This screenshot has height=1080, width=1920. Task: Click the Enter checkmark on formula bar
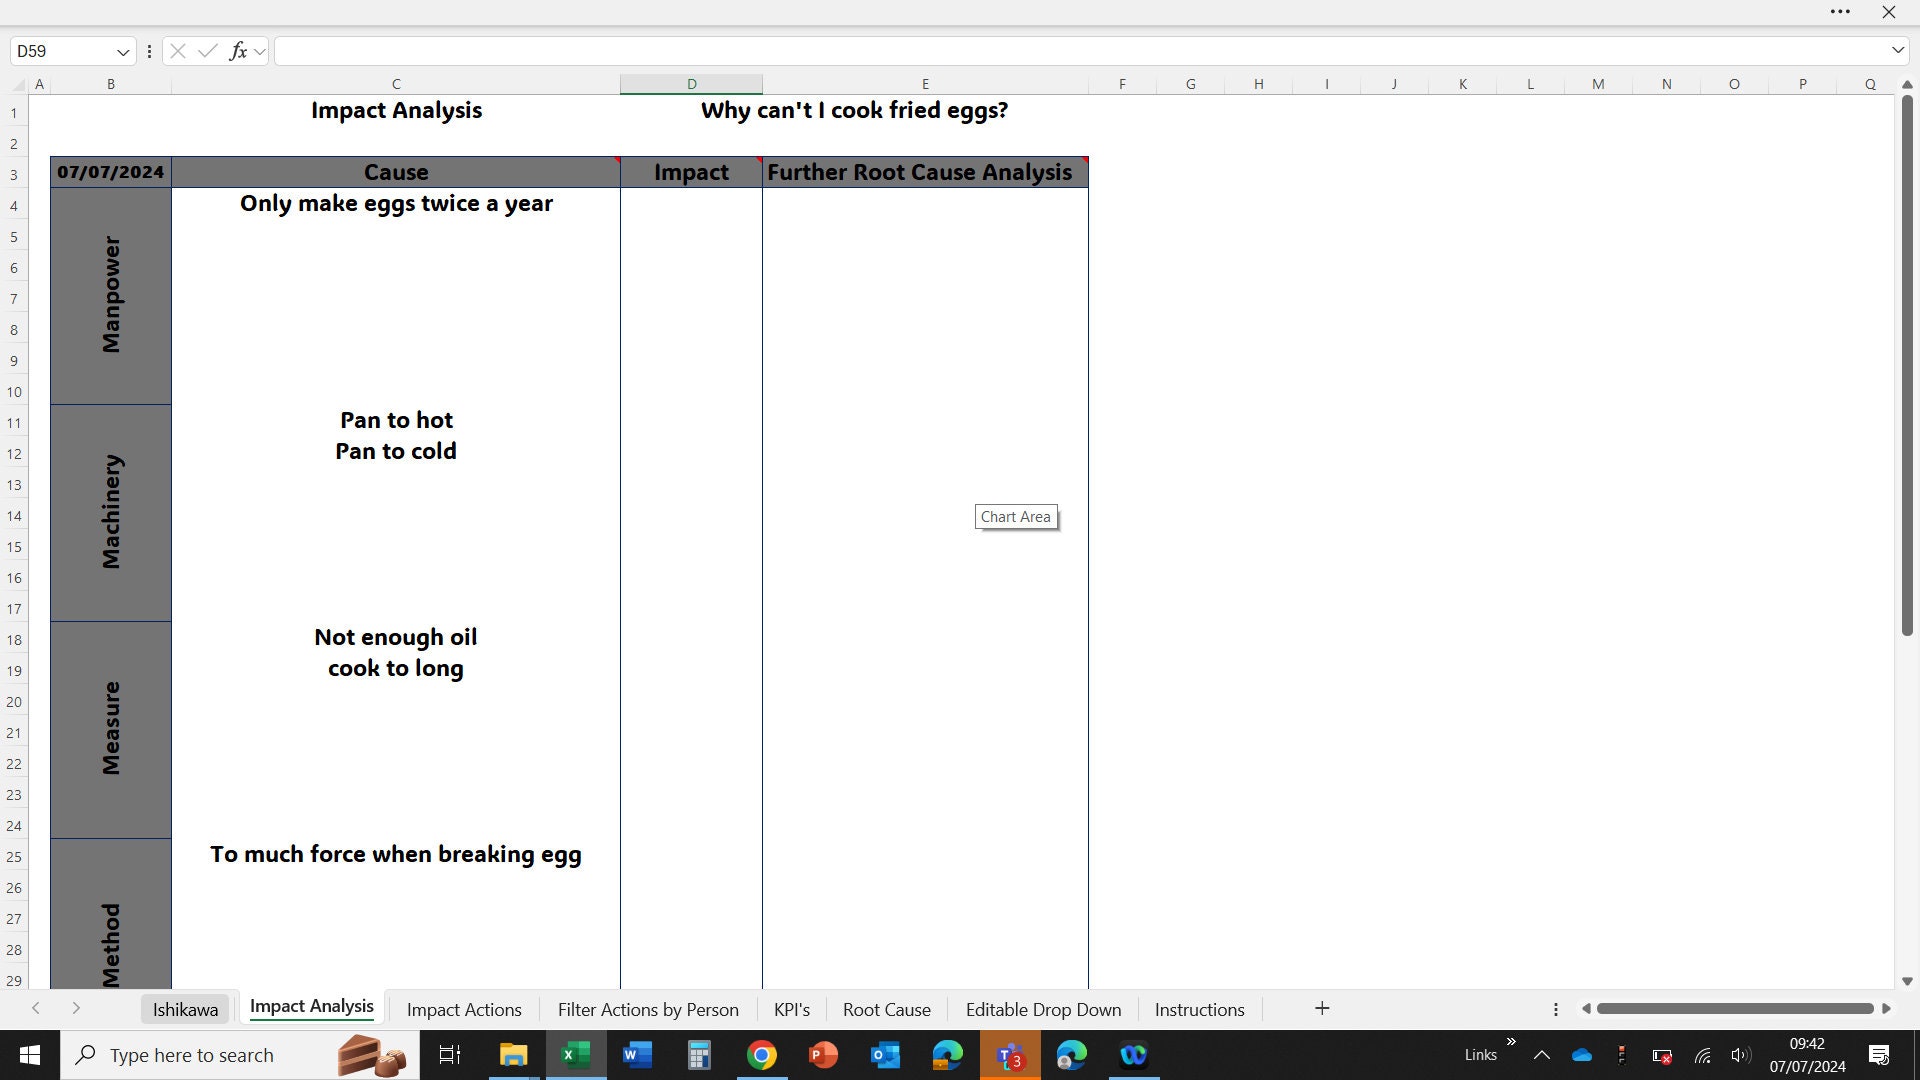[207, 51]
